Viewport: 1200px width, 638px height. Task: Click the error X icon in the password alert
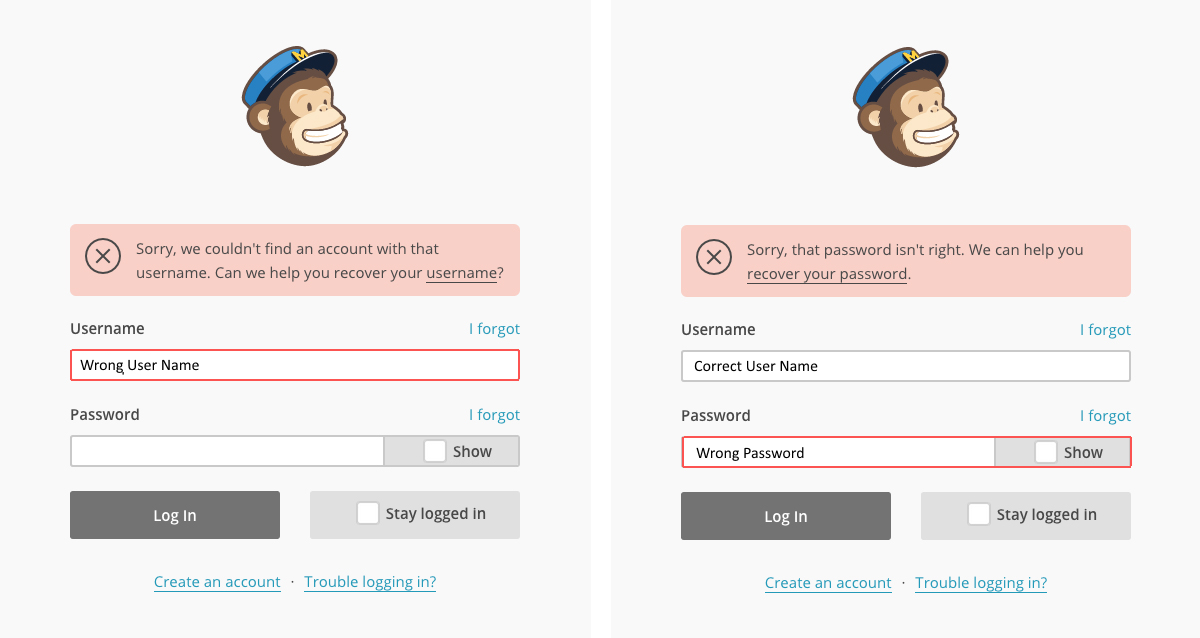(x=714, y=258)
